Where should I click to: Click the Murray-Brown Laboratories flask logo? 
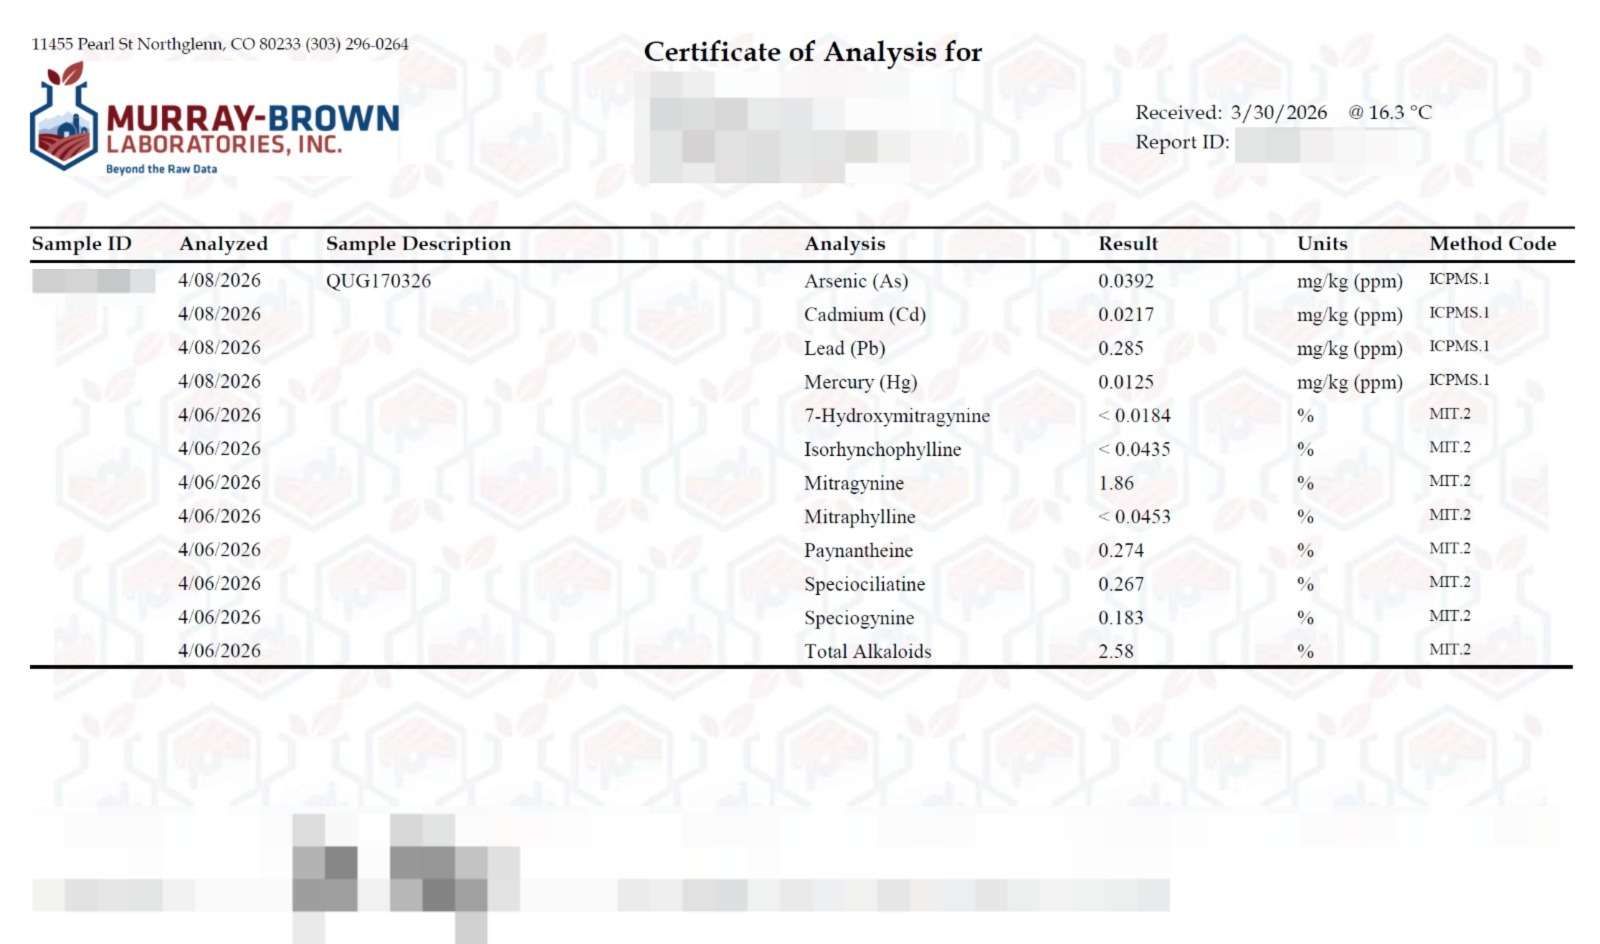(x=64, y=118)
